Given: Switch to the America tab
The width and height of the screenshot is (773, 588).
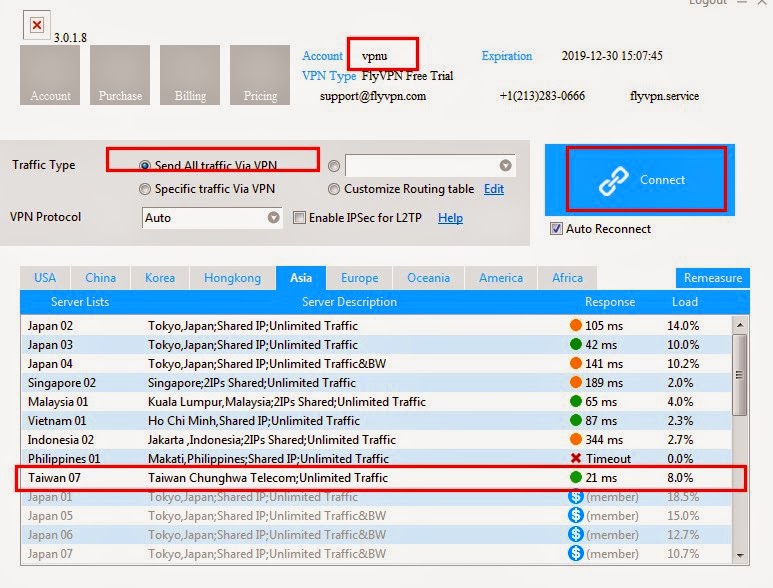Looking at the screenshot, I should 501,278.
